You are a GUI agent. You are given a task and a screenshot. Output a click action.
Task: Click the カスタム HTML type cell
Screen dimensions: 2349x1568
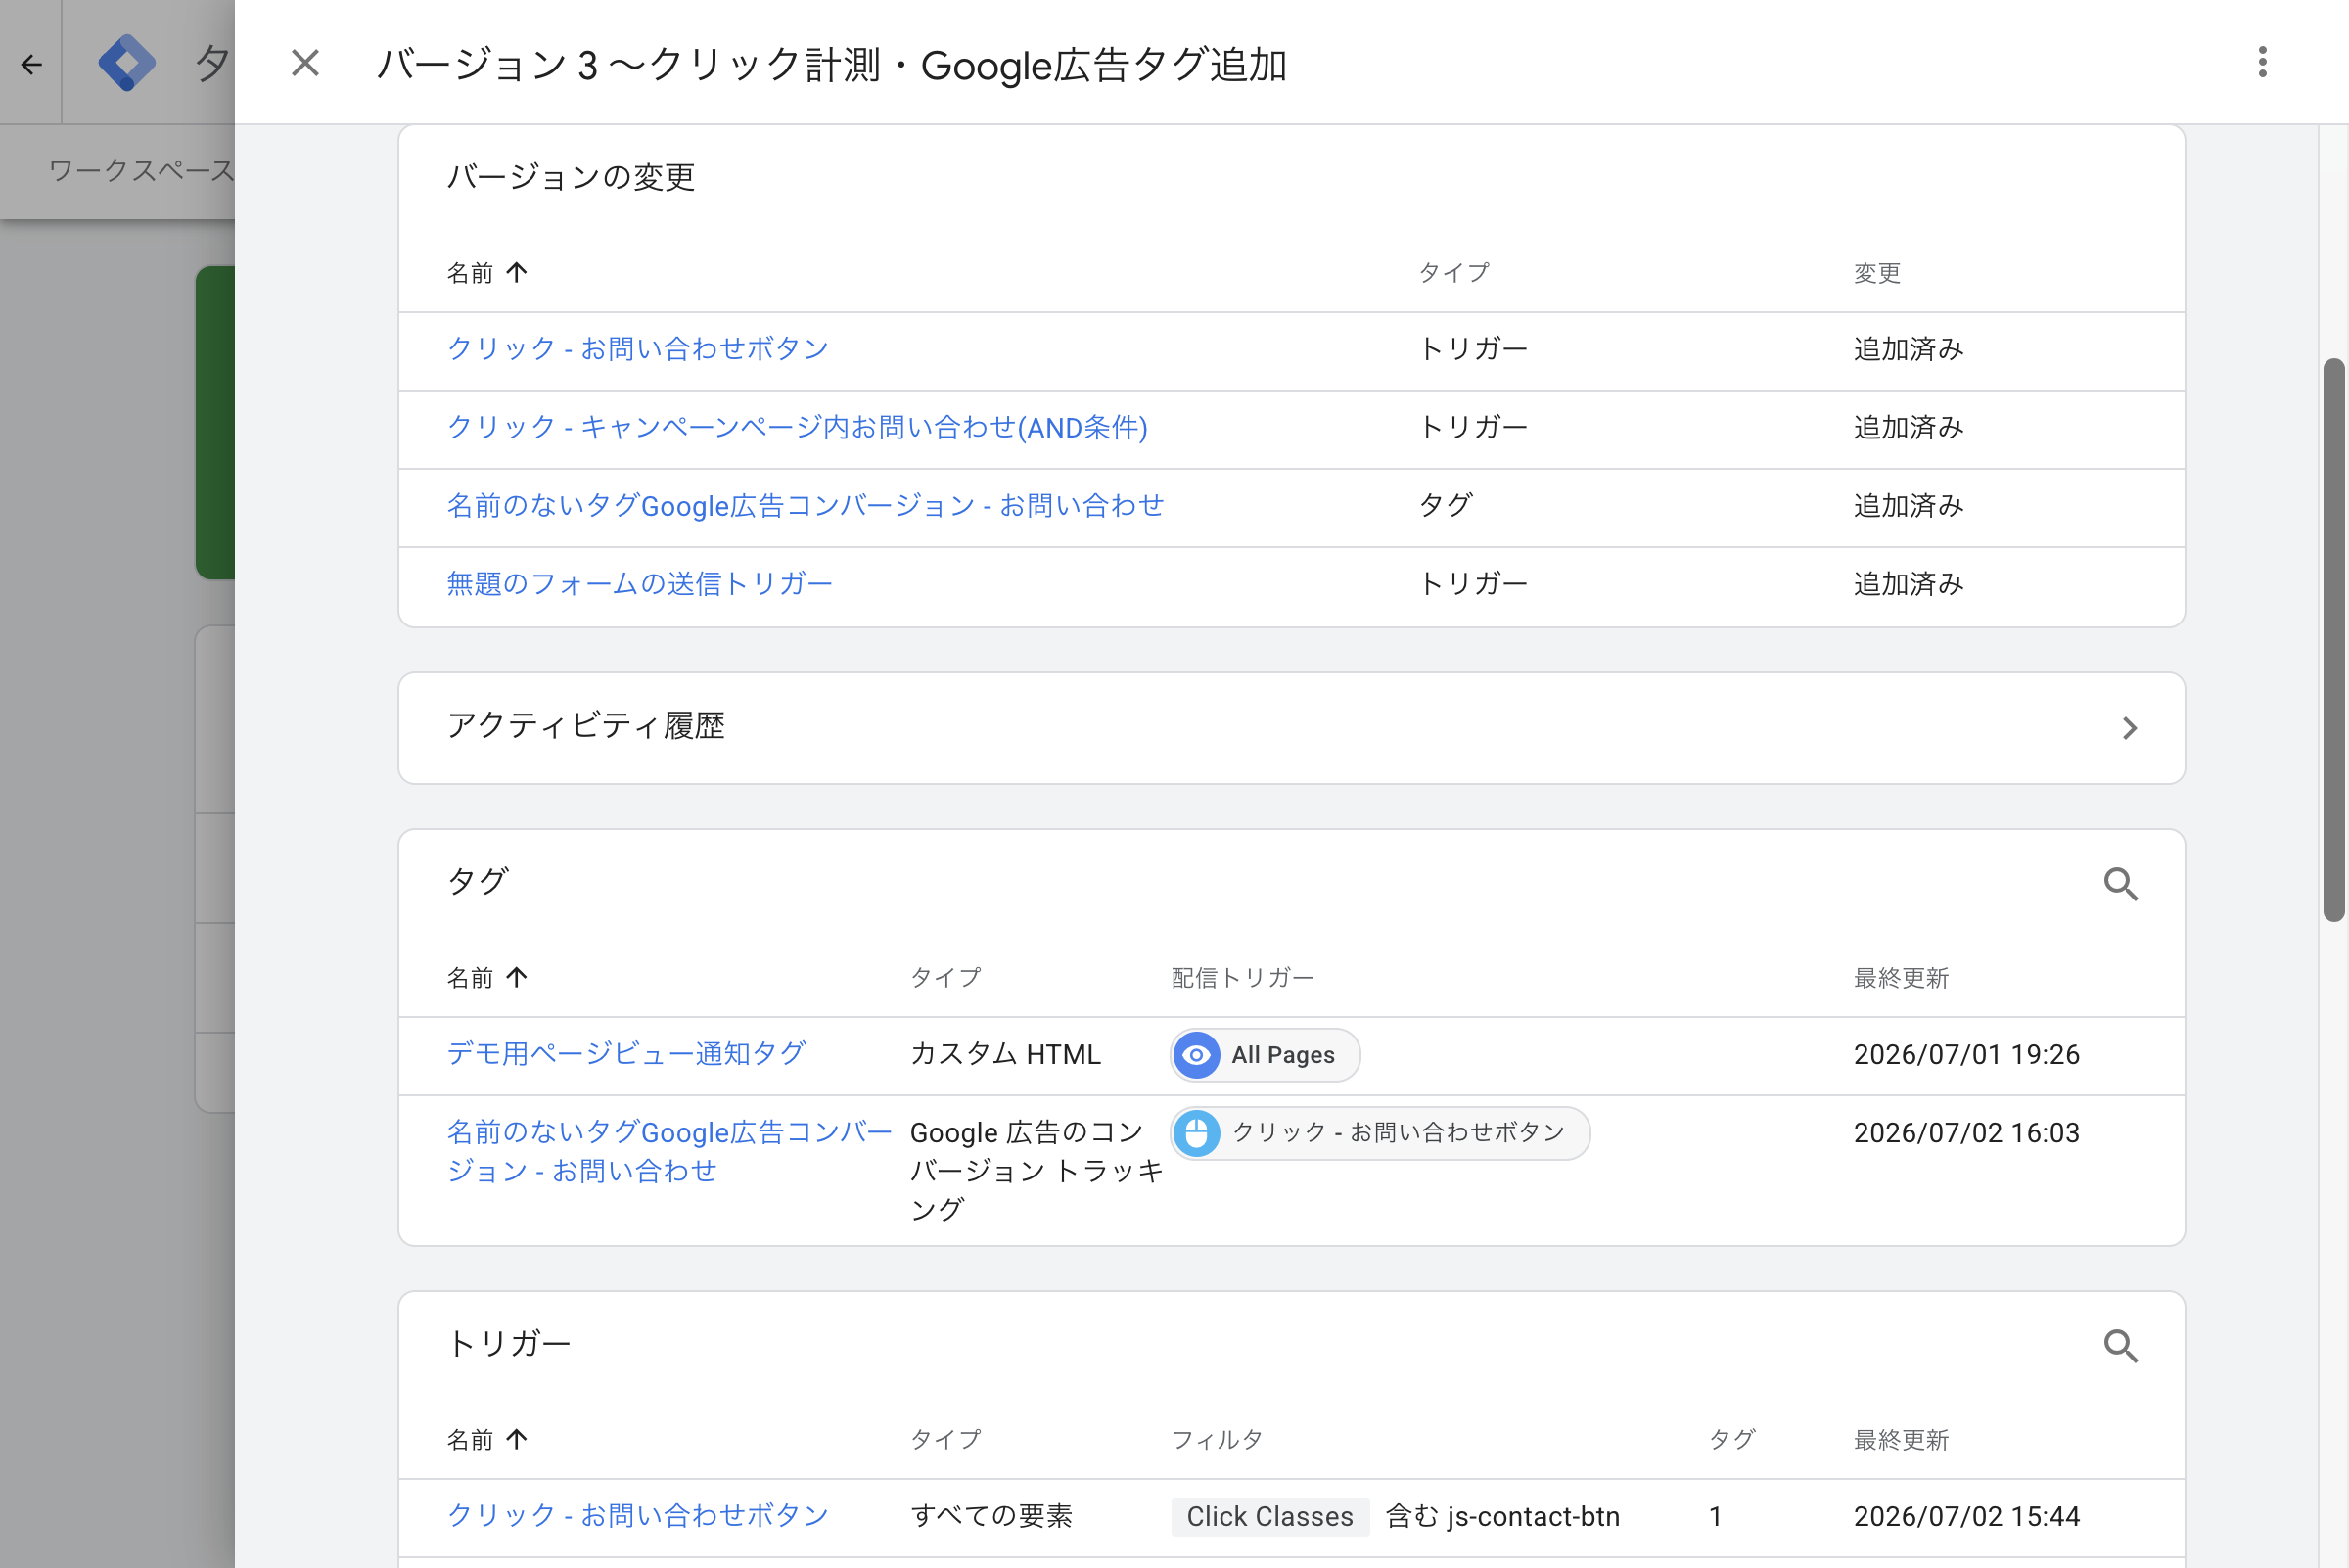coord(1005,1055)
